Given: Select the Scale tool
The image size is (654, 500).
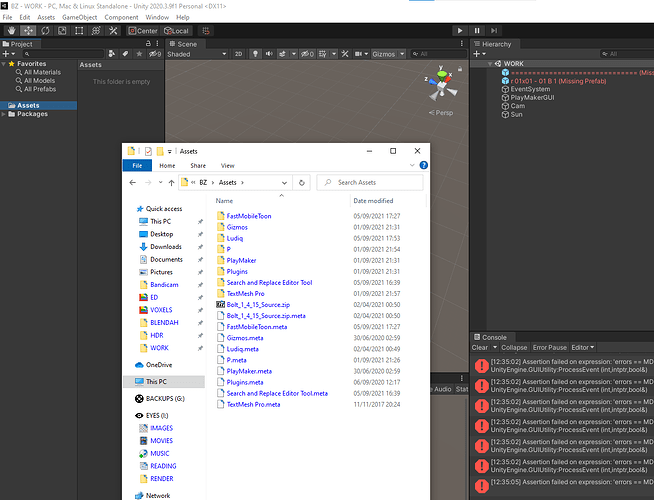Looking at the screenshot, I should (x=62, y=30).
